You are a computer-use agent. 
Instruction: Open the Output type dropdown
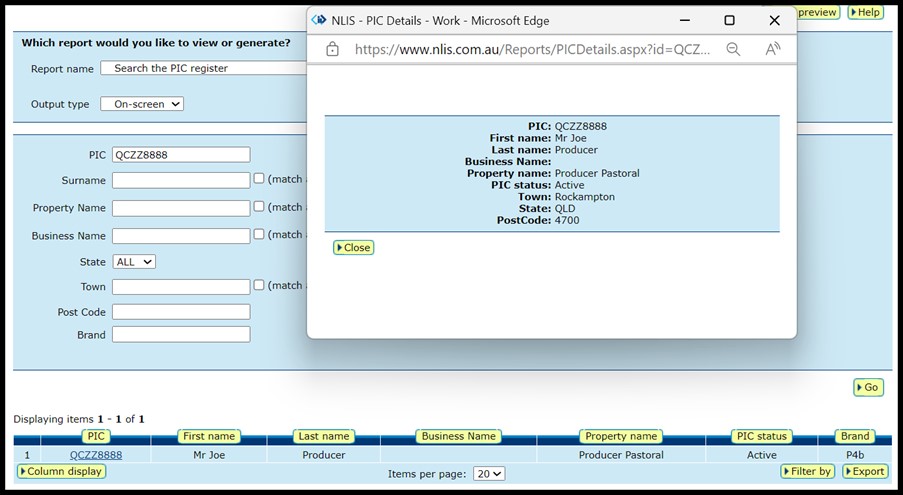[x=147, y=104]
